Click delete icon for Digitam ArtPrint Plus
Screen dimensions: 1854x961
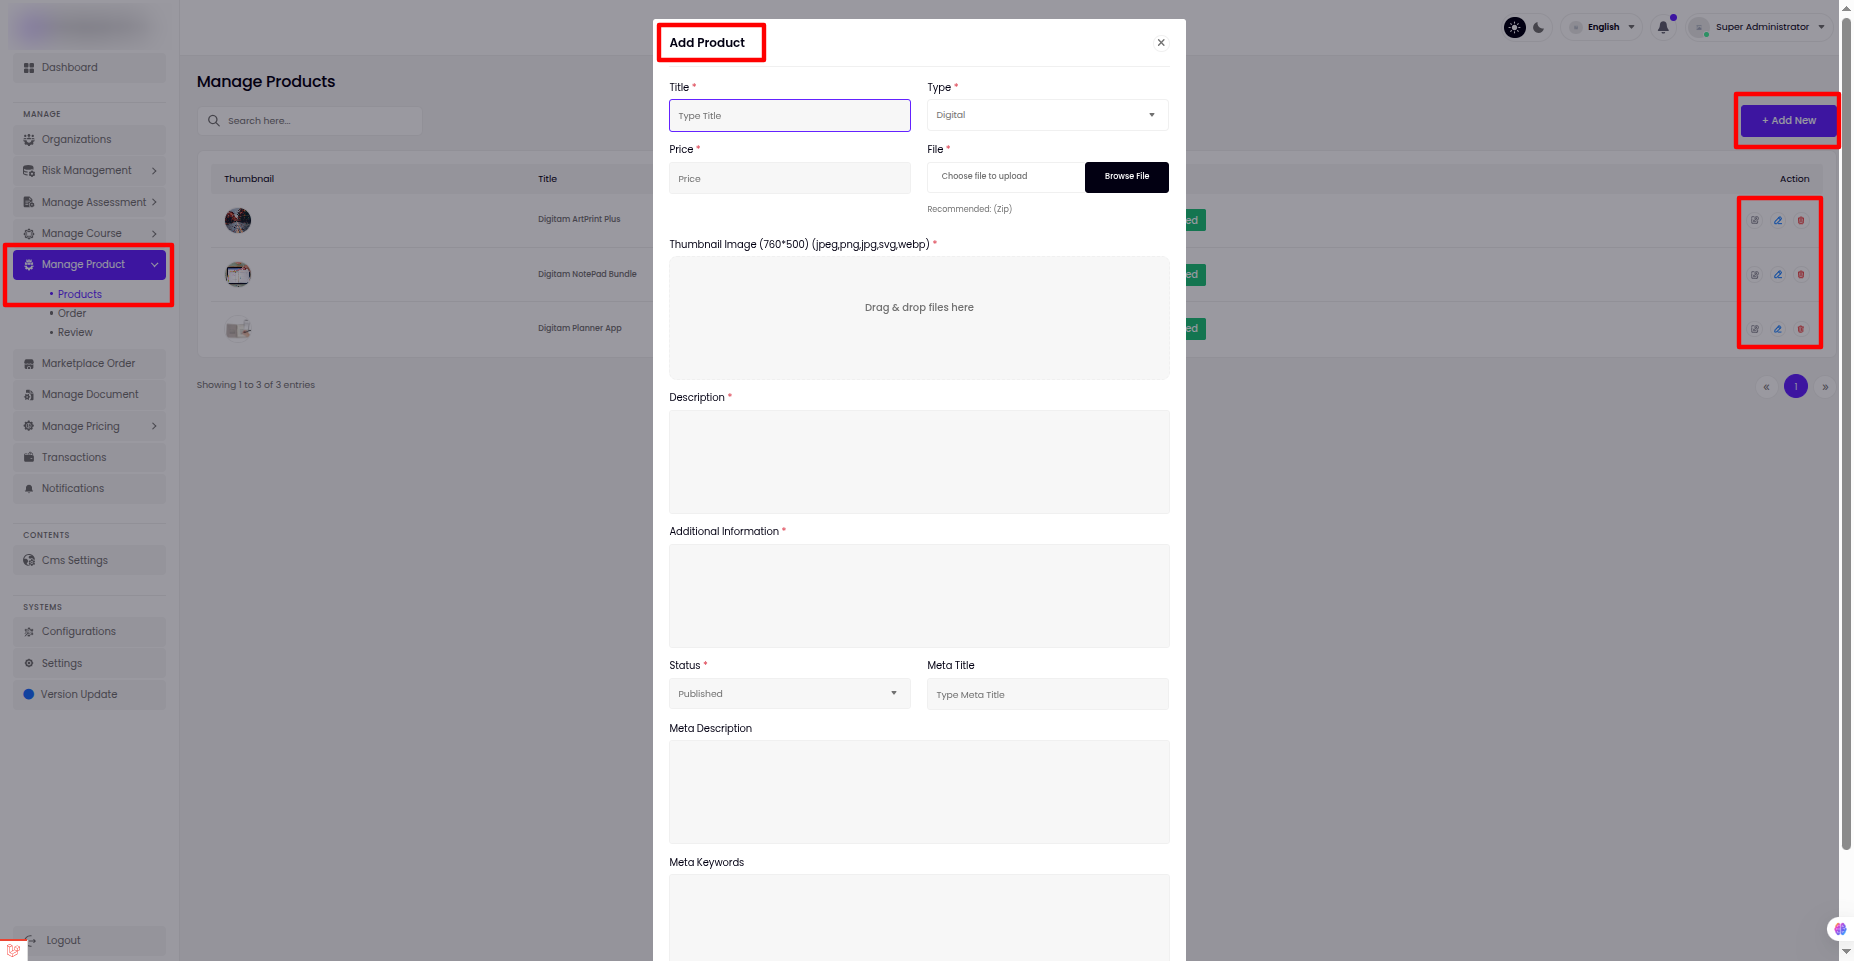[x=1801, y=220]
